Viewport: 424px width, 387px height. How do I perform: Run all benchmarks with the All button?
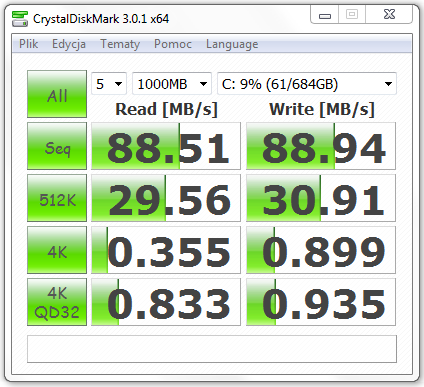coord(57,94)
